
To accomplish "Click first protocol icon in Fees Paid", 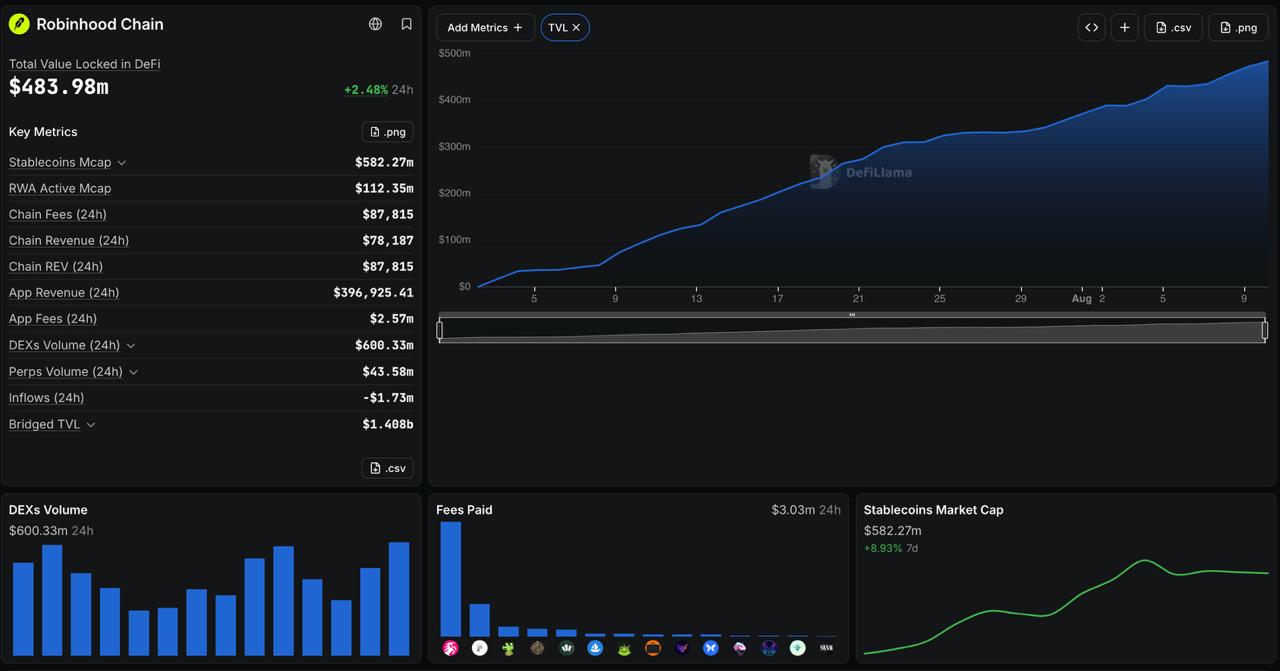I will pyautogui.click(x=451, y=648).
